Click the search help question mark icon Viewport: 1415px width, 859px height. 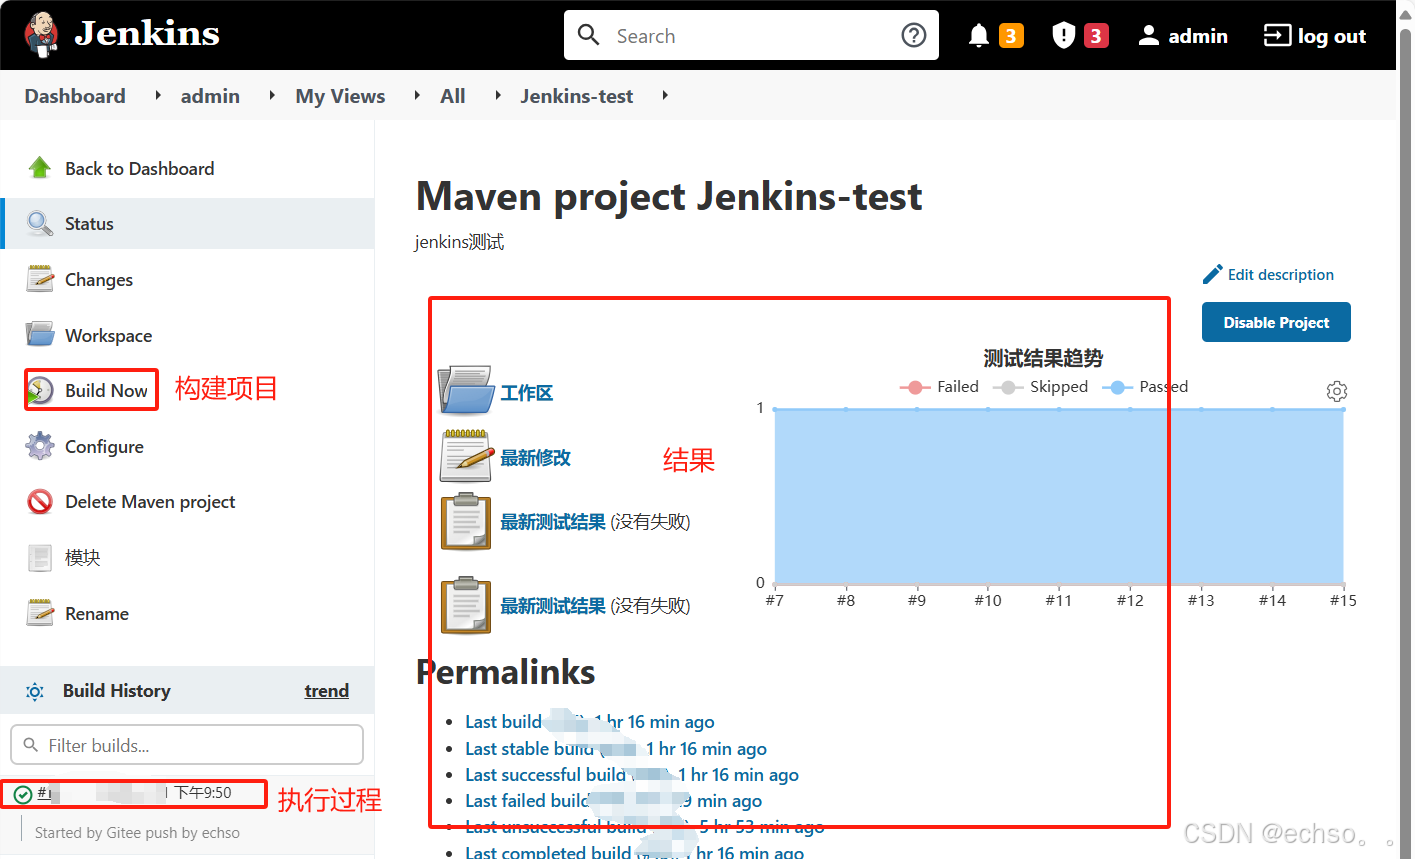913,36
